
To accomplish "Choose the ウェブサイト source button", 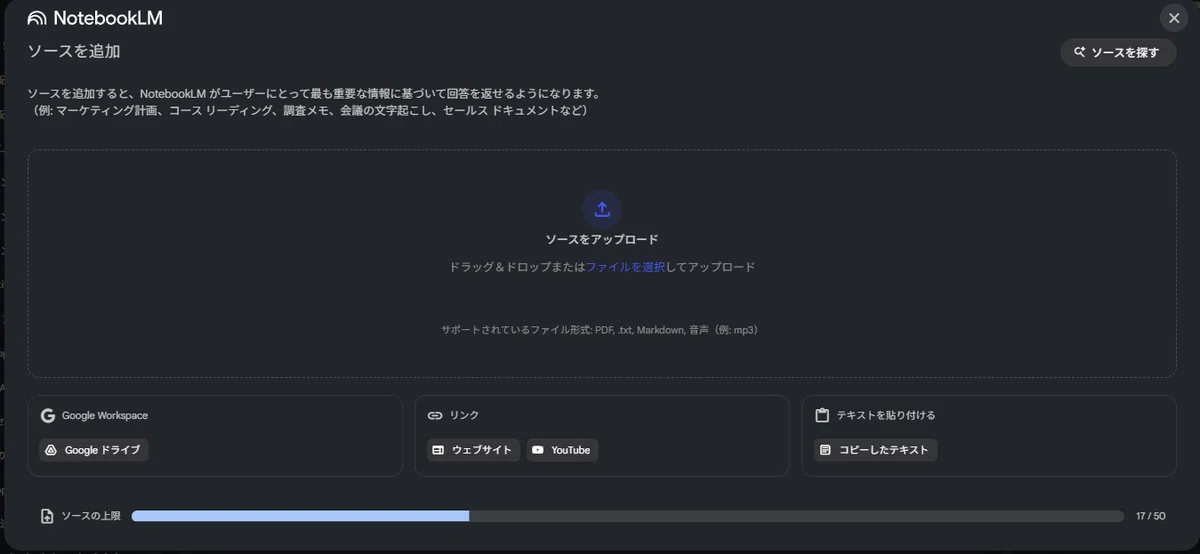I will pos(473,450).
